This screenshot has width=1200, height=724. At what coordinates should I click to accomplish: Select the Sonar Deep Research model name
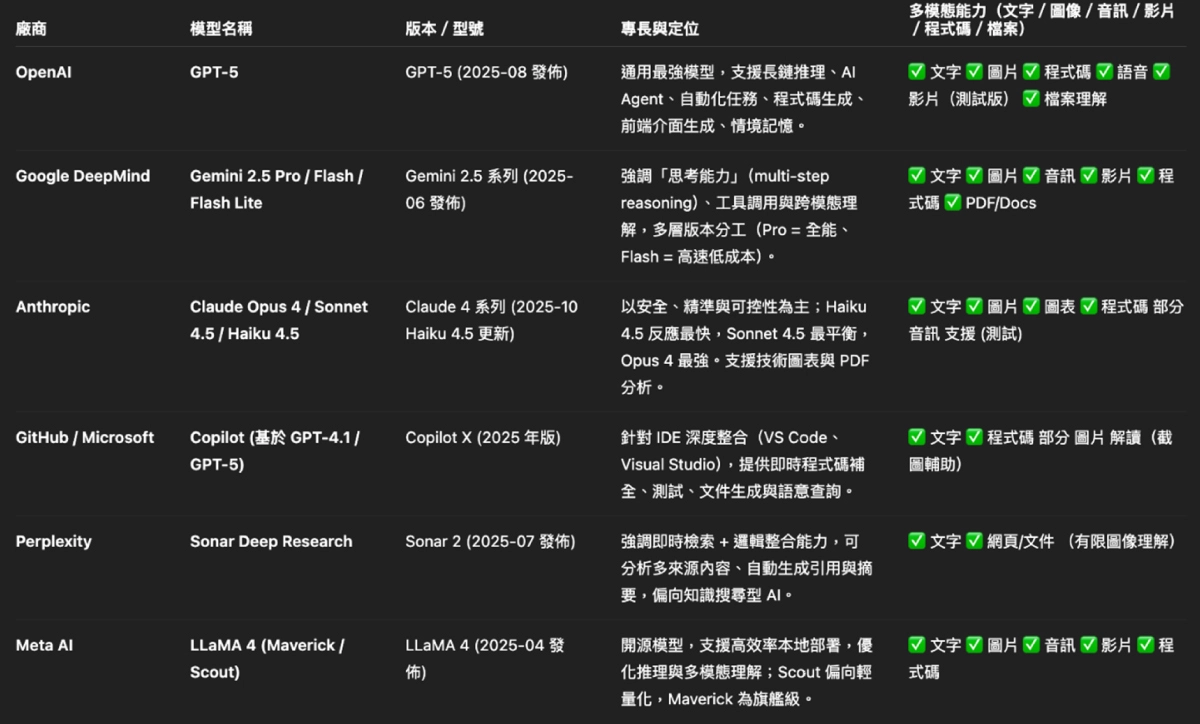271,541
